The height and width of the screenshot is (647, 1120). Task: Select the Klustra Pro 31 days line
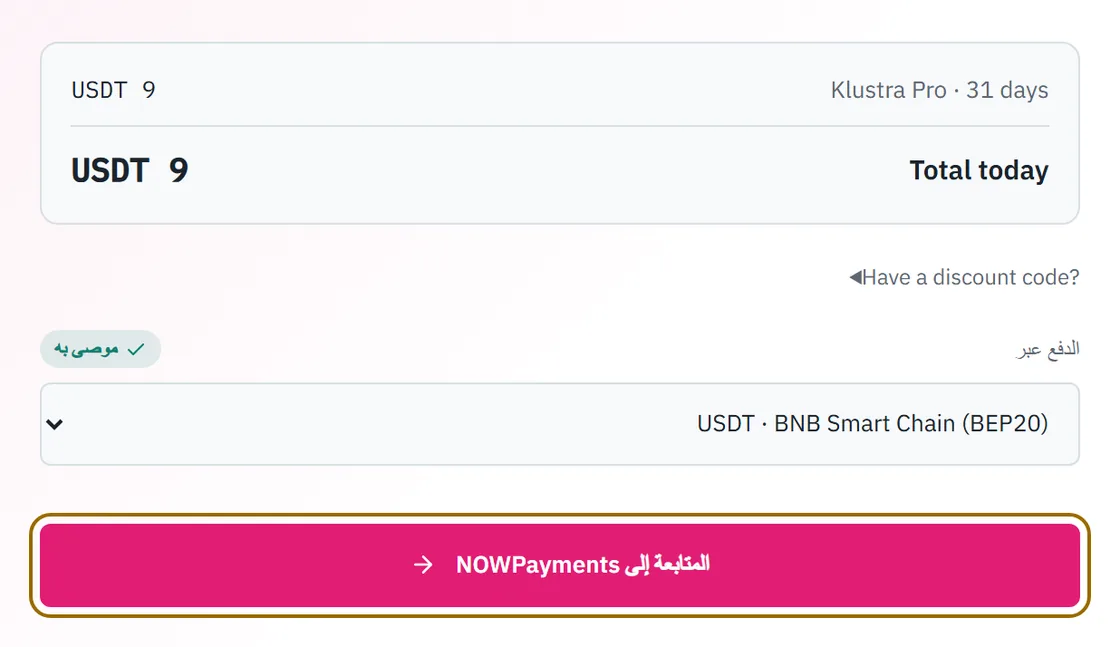939,90
